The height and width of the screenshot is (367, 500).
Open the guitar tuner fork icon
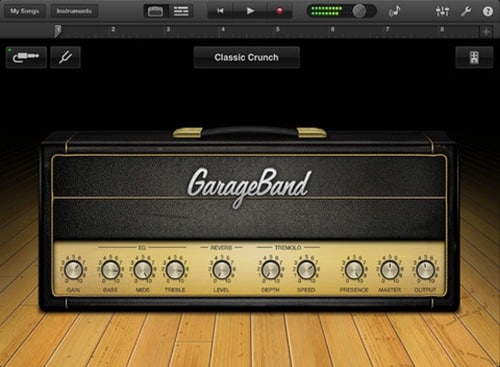coord(65,57)
